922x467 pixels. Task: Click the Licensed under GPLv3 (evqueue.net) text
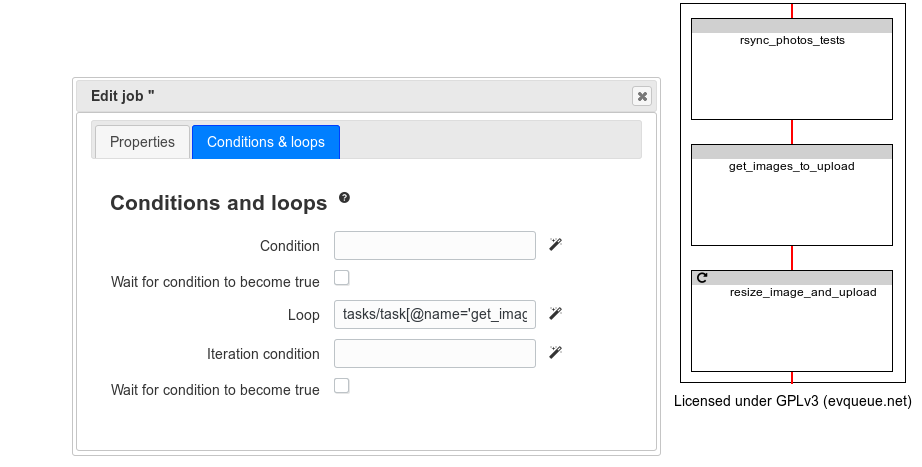793,401
